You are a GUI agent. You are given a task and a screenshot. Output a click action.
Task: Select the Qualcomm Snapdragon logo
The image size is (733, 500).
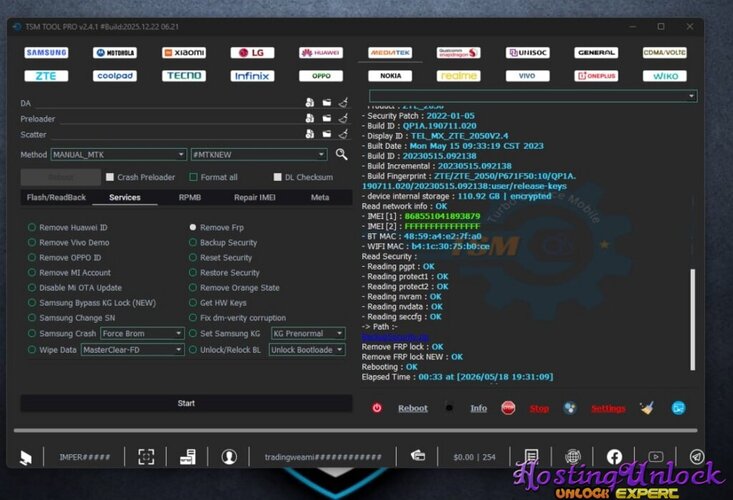tap(459, 53)
